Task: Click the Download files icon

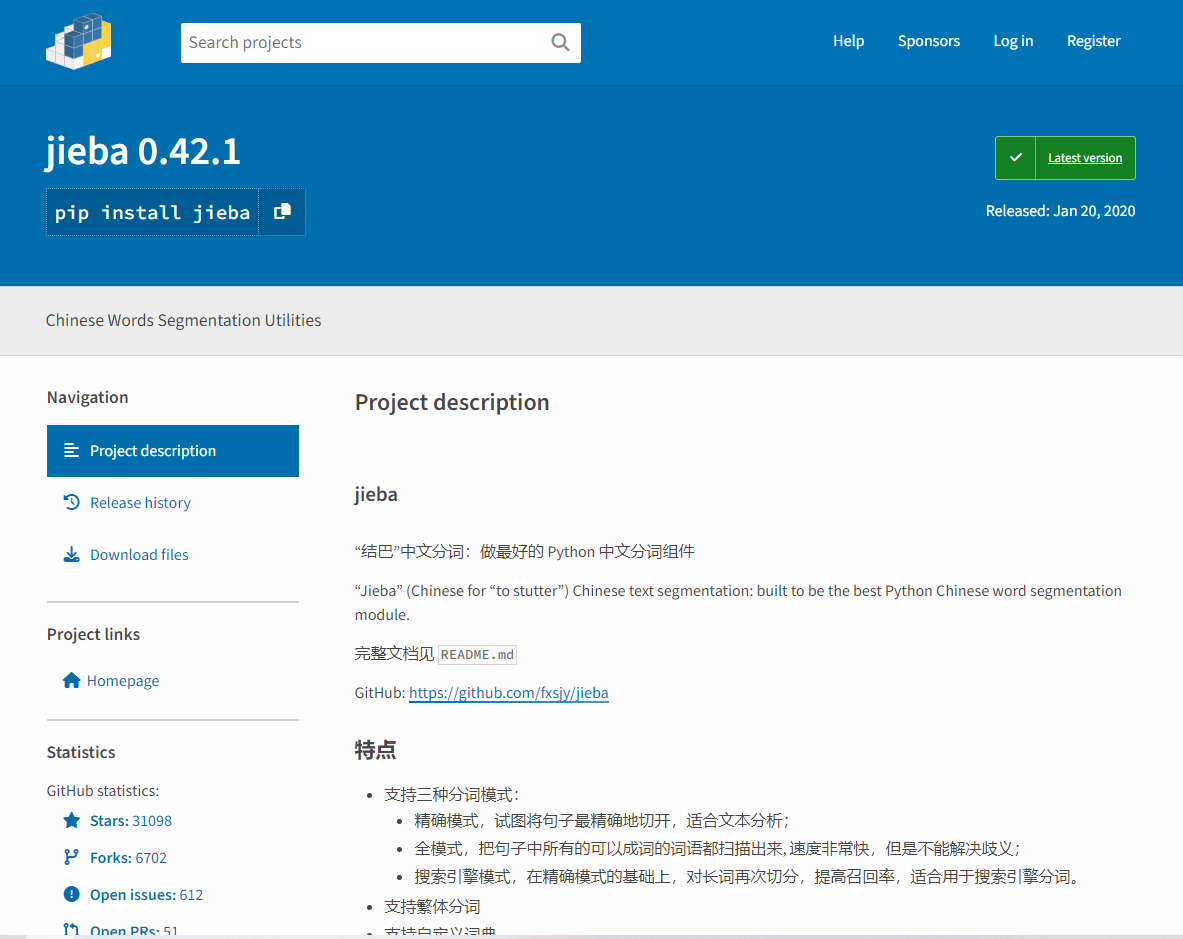Action: coord(70,554)
